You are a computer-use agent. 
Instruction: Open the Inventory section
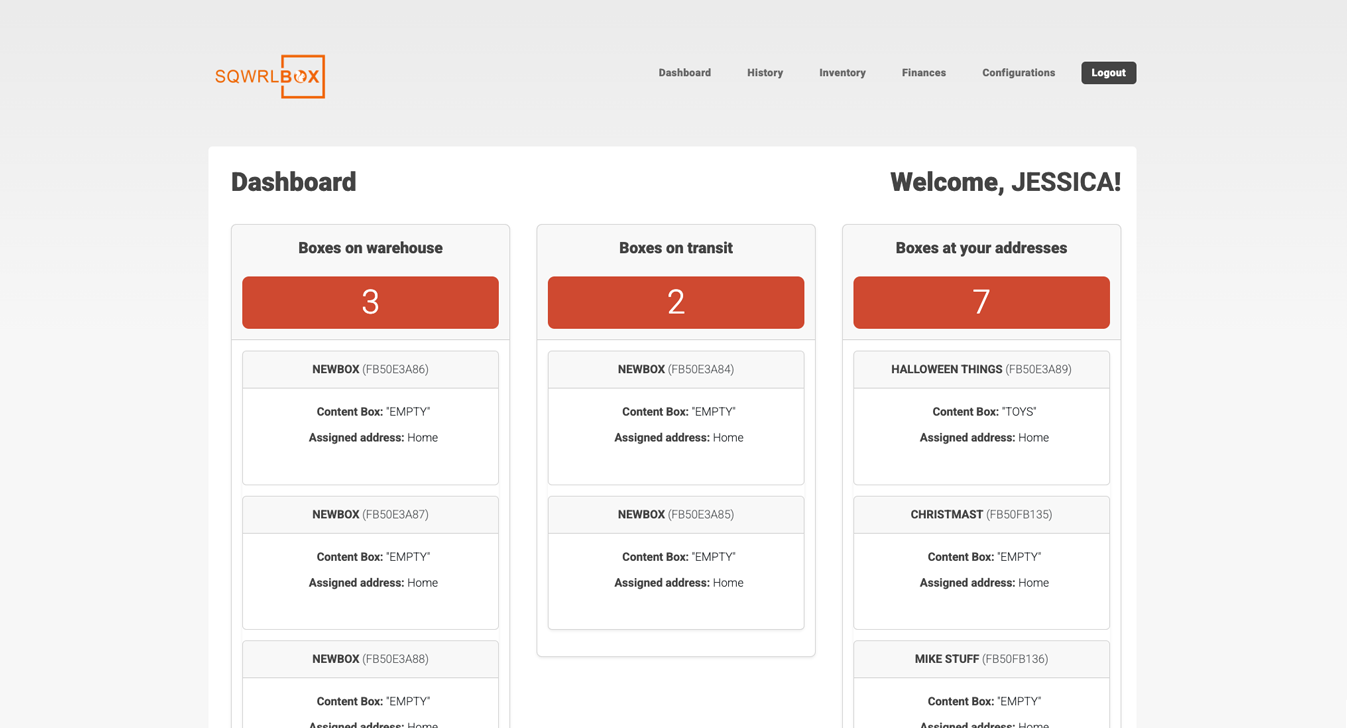pos(842,73)
